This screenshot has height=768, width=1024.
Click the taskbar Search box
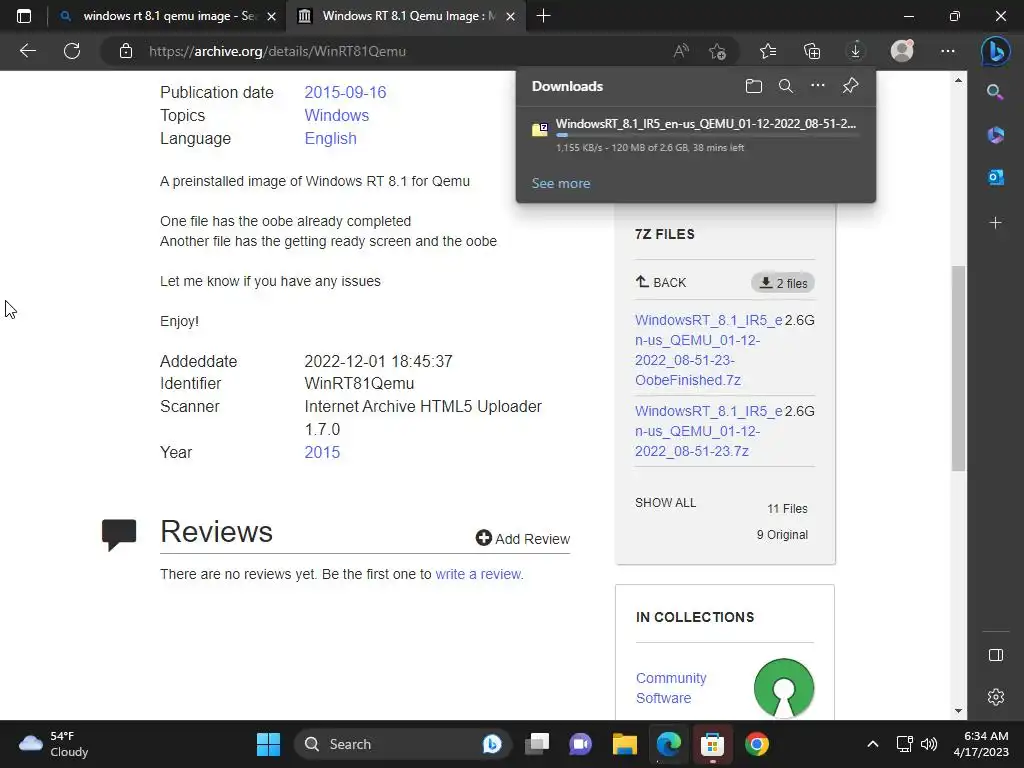click(400, 744)
